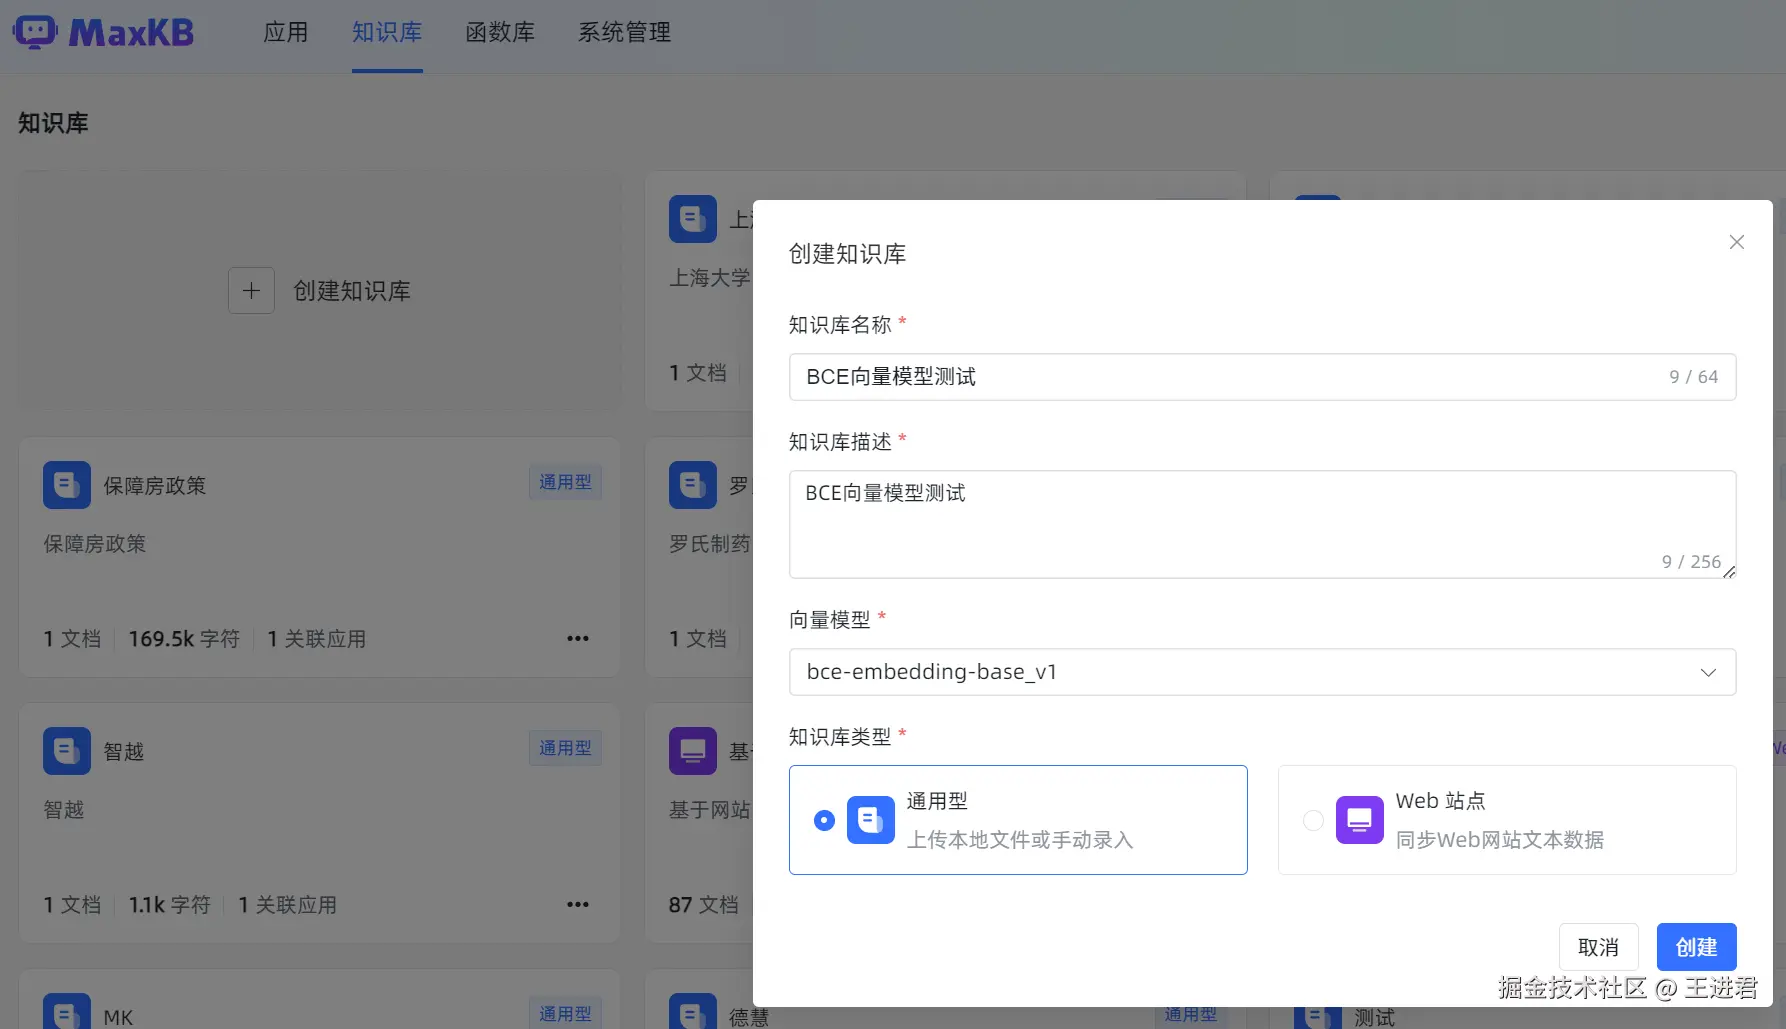Viewport: 1786px width, 1029px height.
Task: Click the 通用型 type icon in dialog
Action: click(x=871, y=820)
